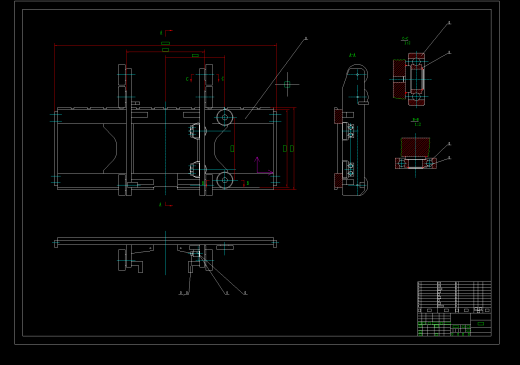
Task: Select the magenta UCS axis icon
Action: (x=264, y=166)
